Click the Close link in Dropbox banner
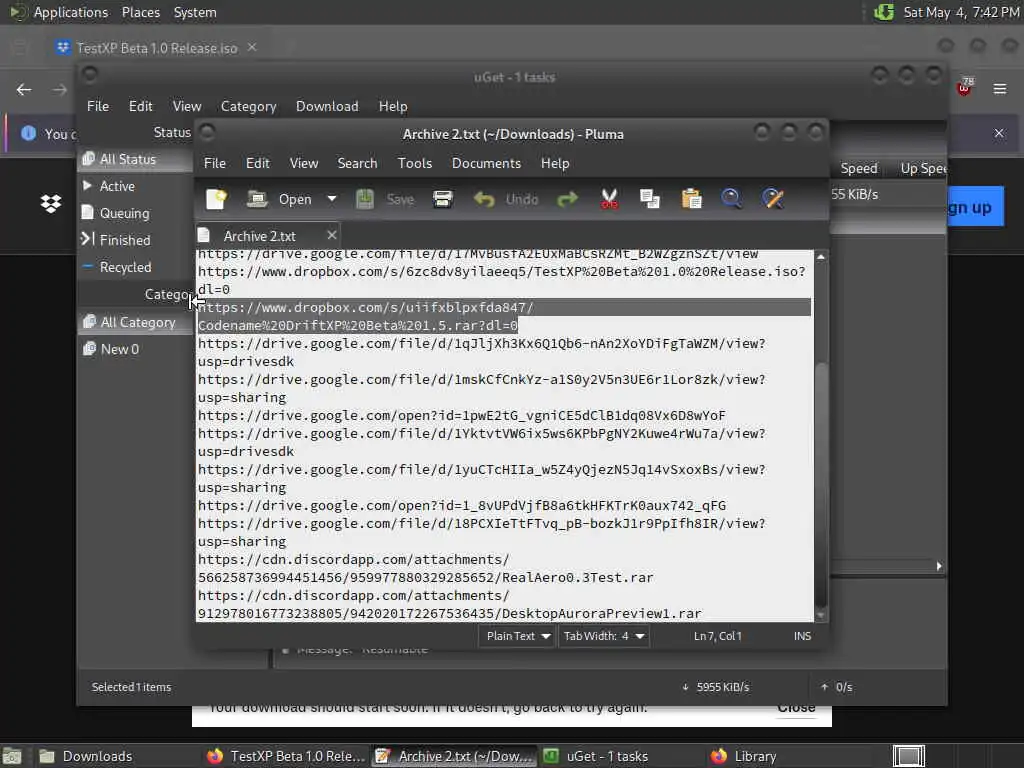Viewport: 1024px width, 768px height. tap(796, 707)
